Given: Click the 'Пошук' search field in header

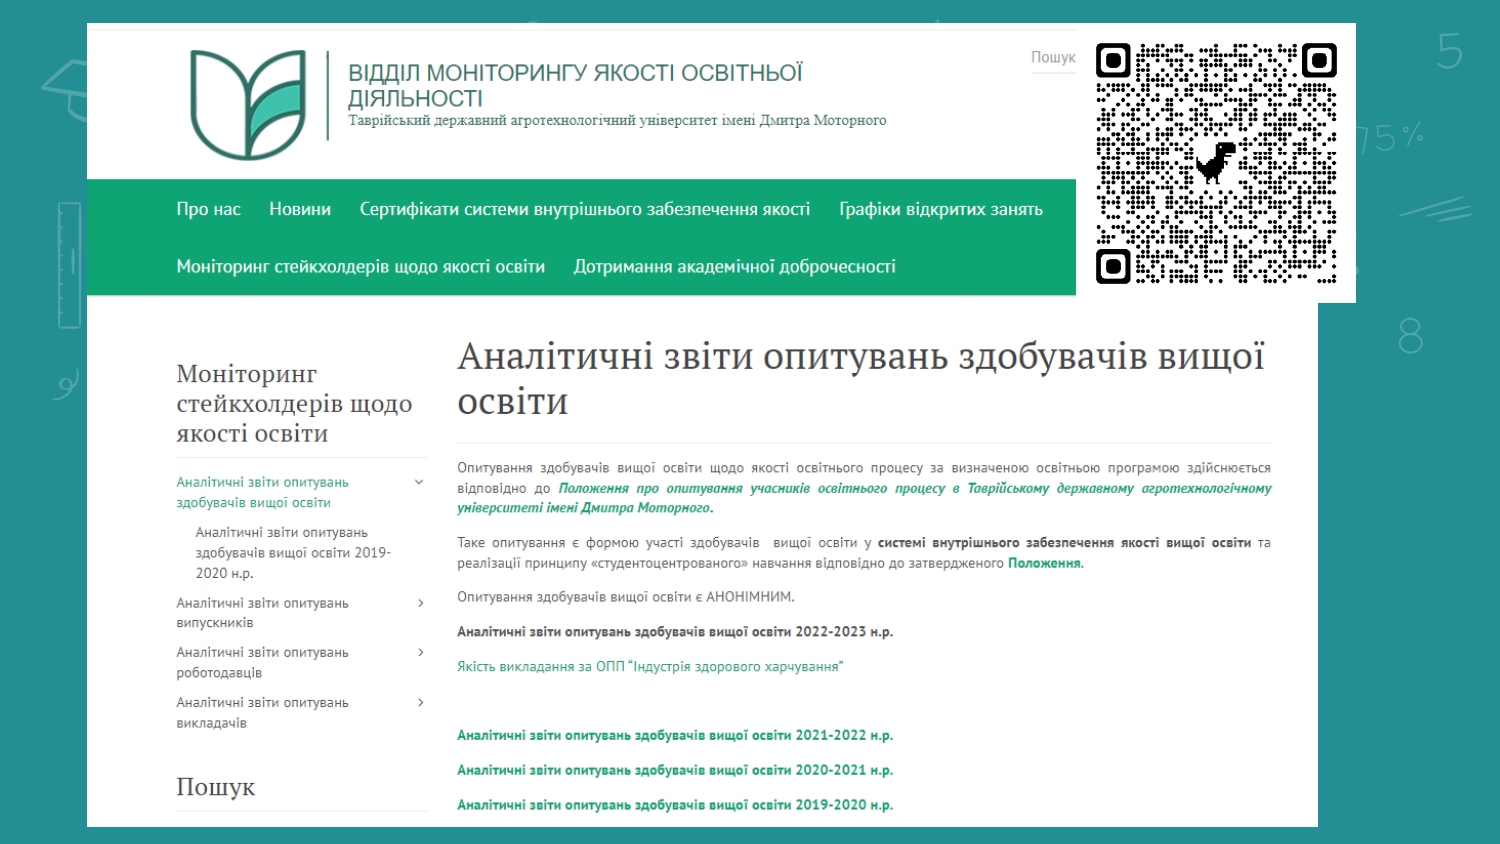Looking at the screenshot, I should click(1053, 58).
